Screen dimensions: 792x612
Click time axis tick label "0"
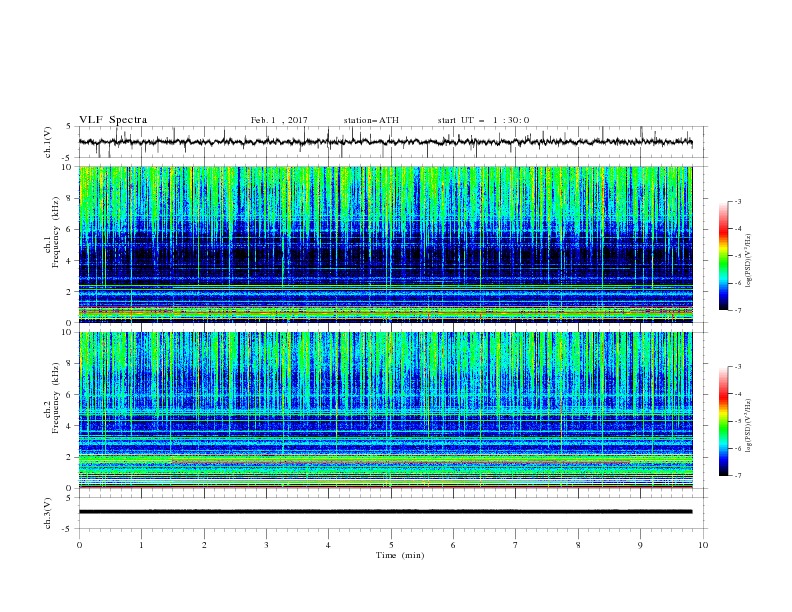pyautogui.click(x=79, y=545)
